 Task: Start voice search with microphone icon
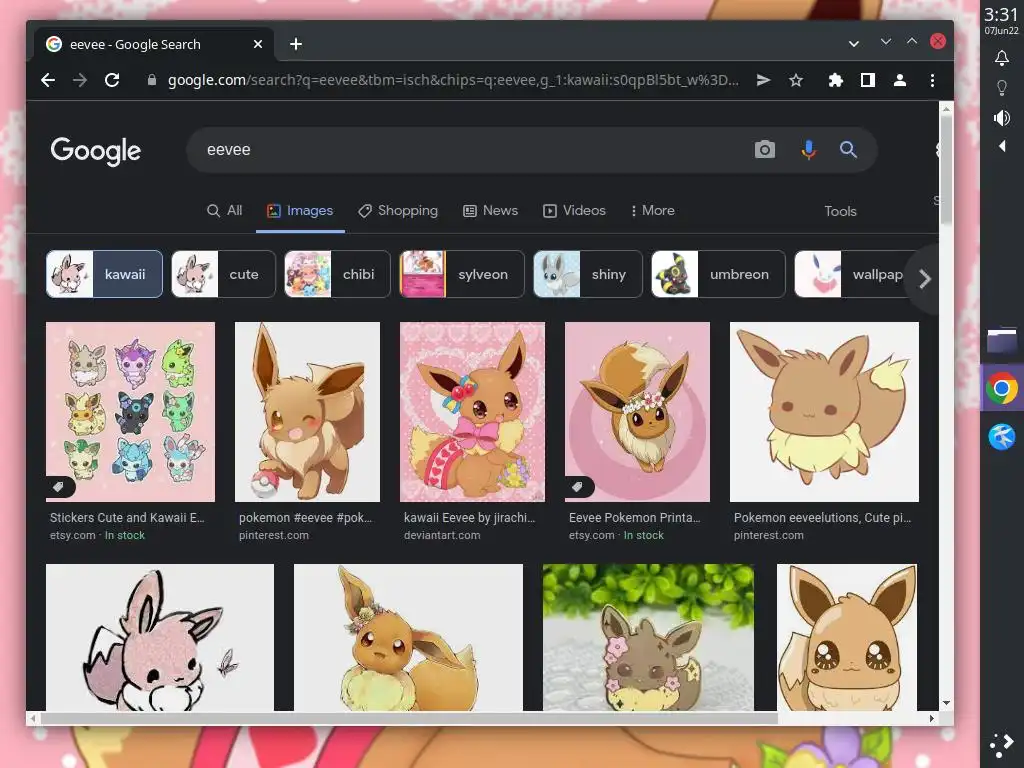[808, 150]
